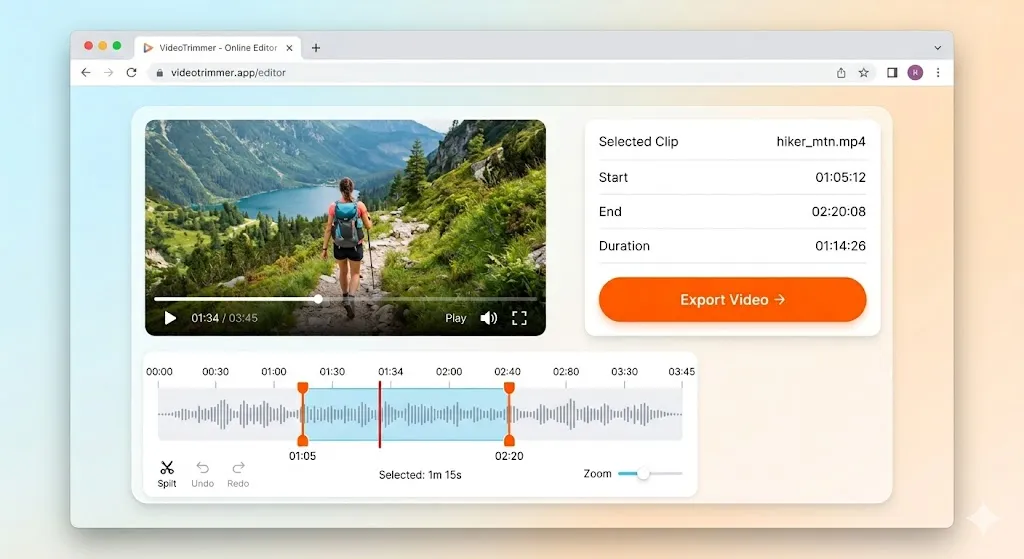Click the Duration value 01:14:26

click(840, 246)
